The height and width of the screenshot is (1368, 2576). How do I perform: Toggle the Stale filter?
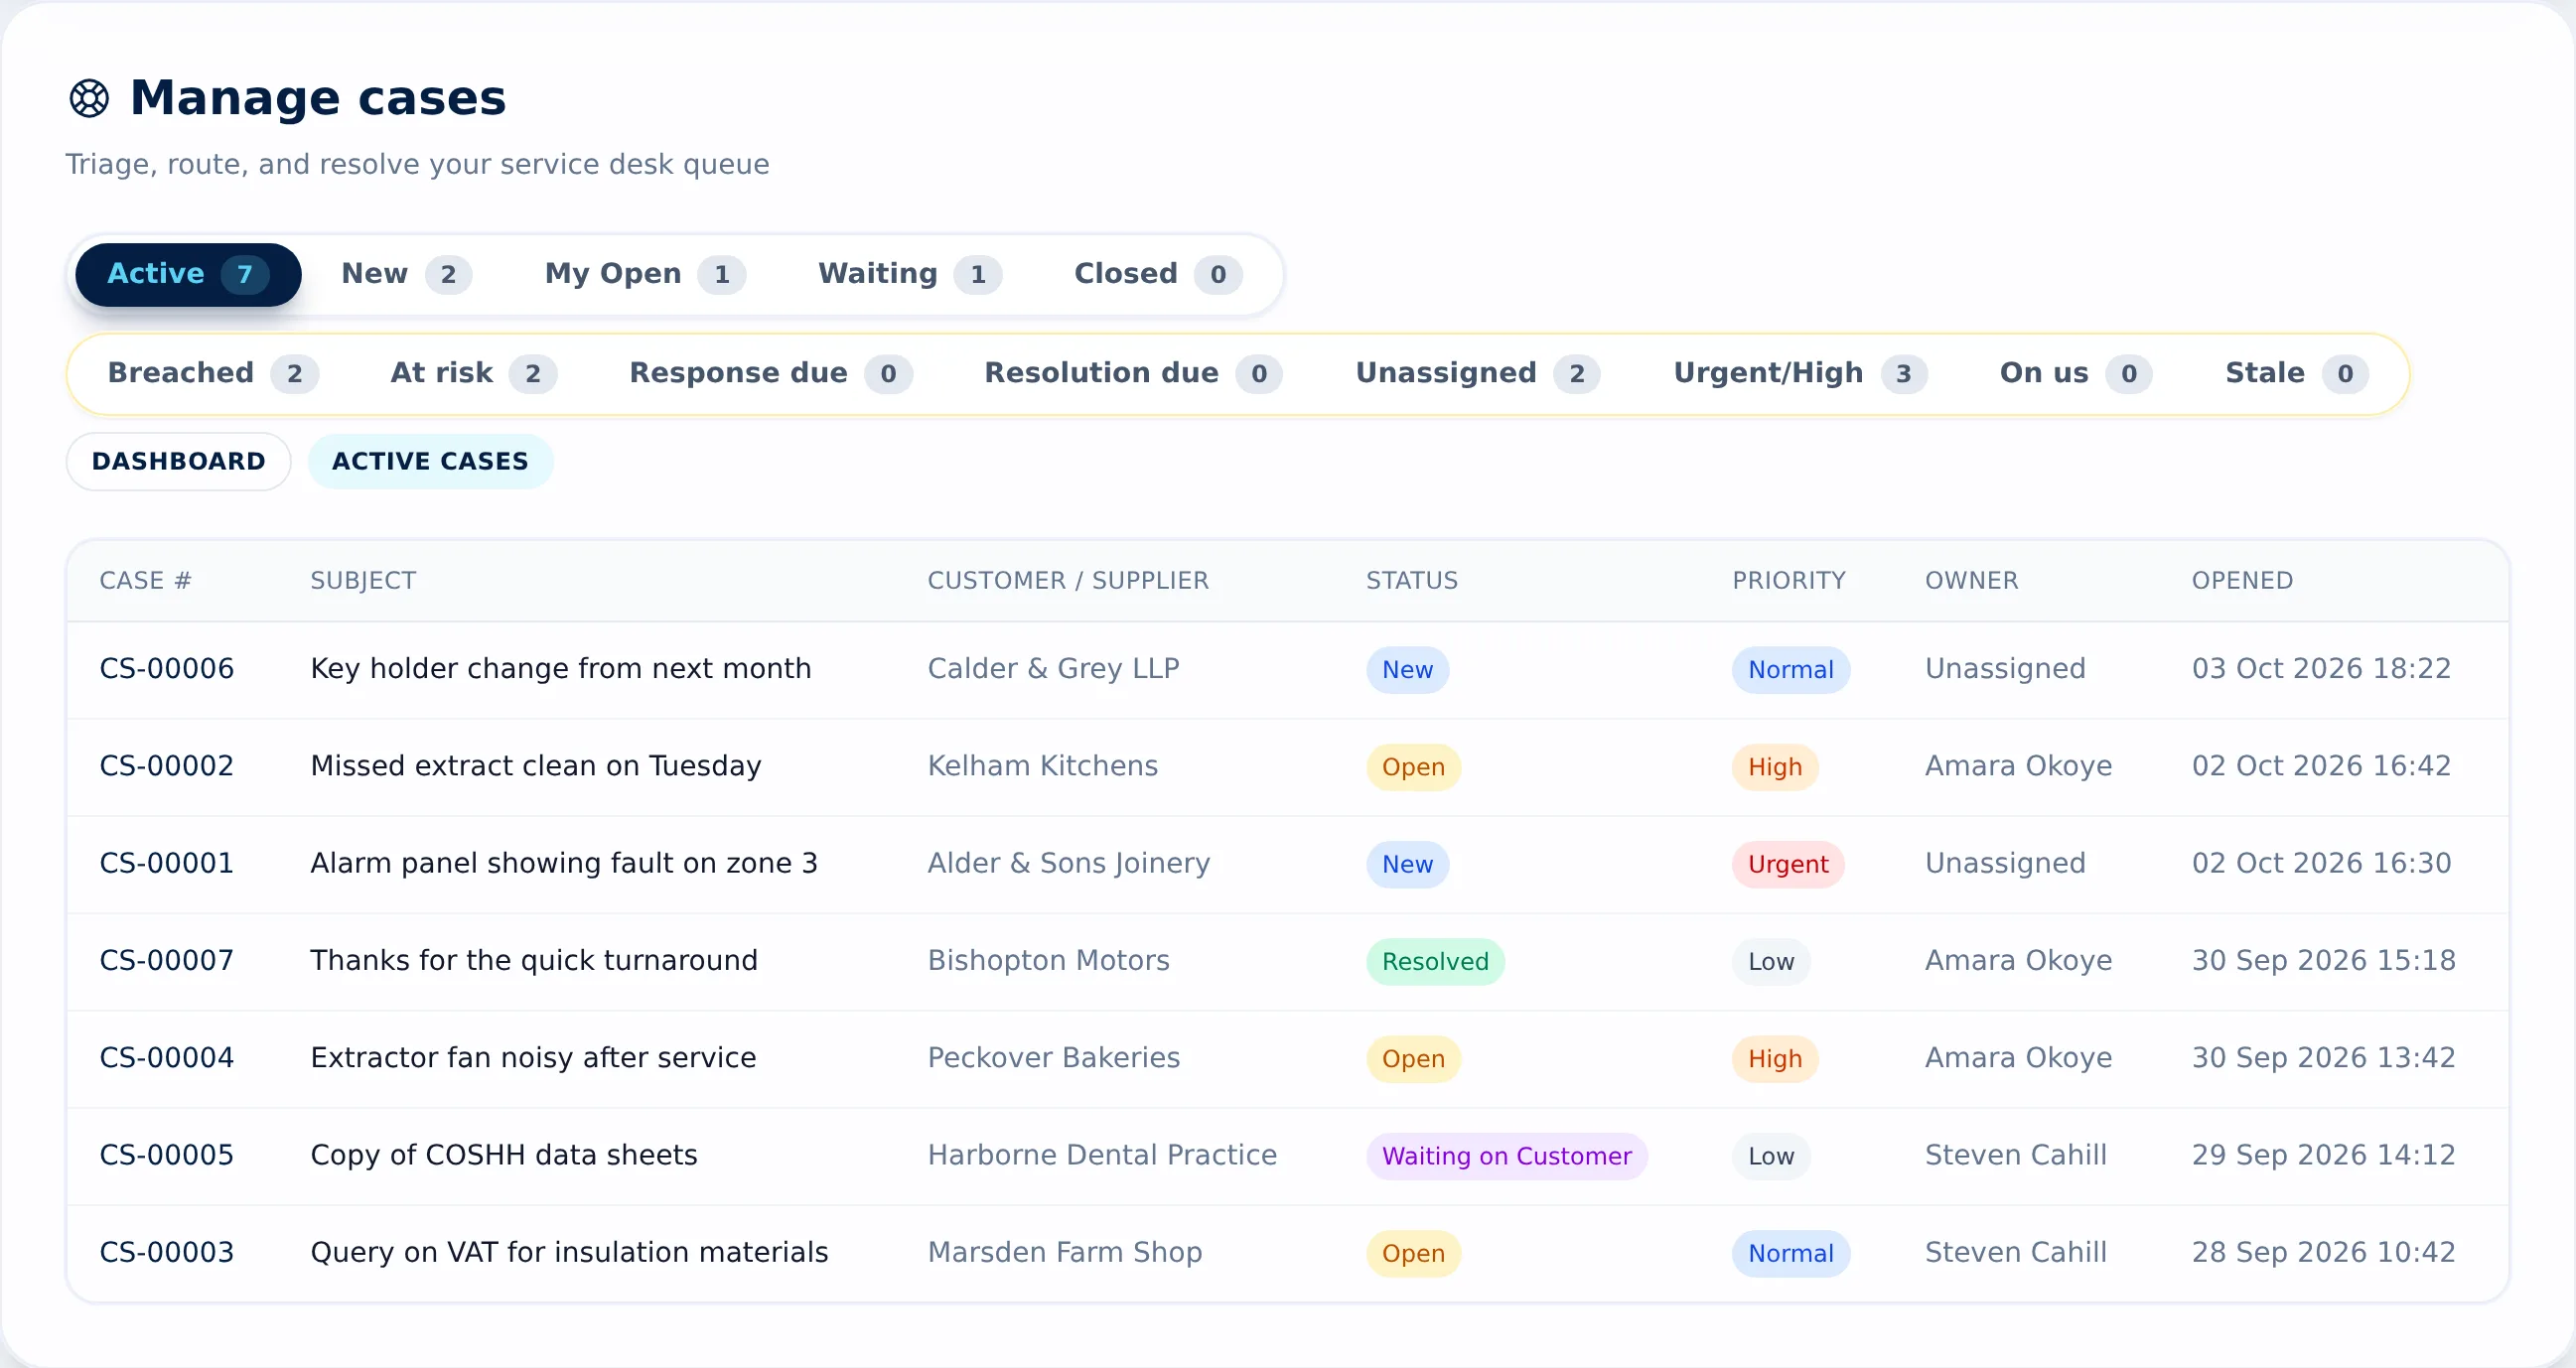pos(2296,373)
